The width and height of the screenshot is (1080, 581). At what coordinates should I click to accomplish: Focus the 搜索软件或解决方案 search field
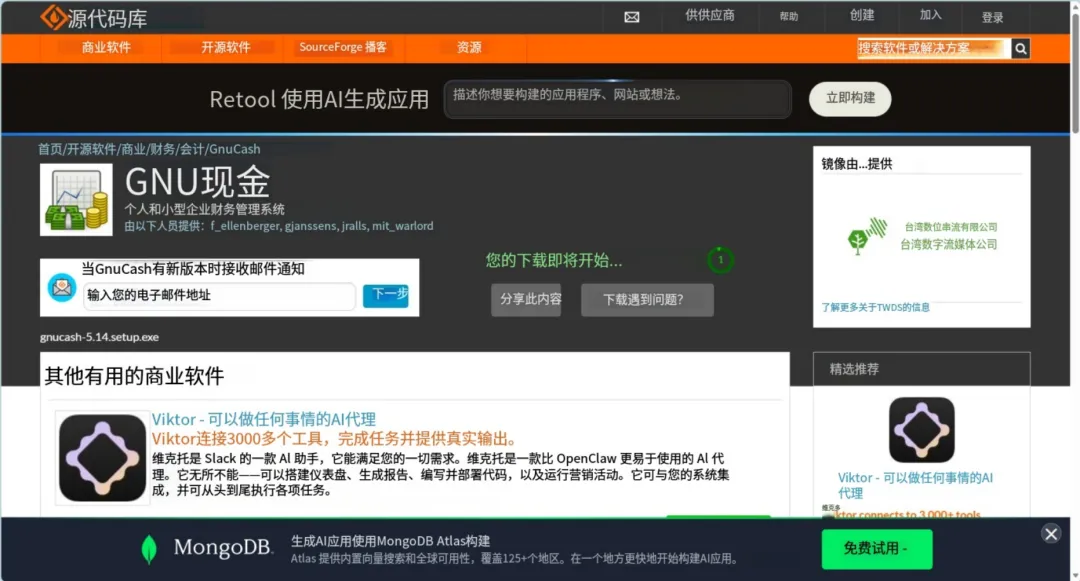click(x=934, y=48)
